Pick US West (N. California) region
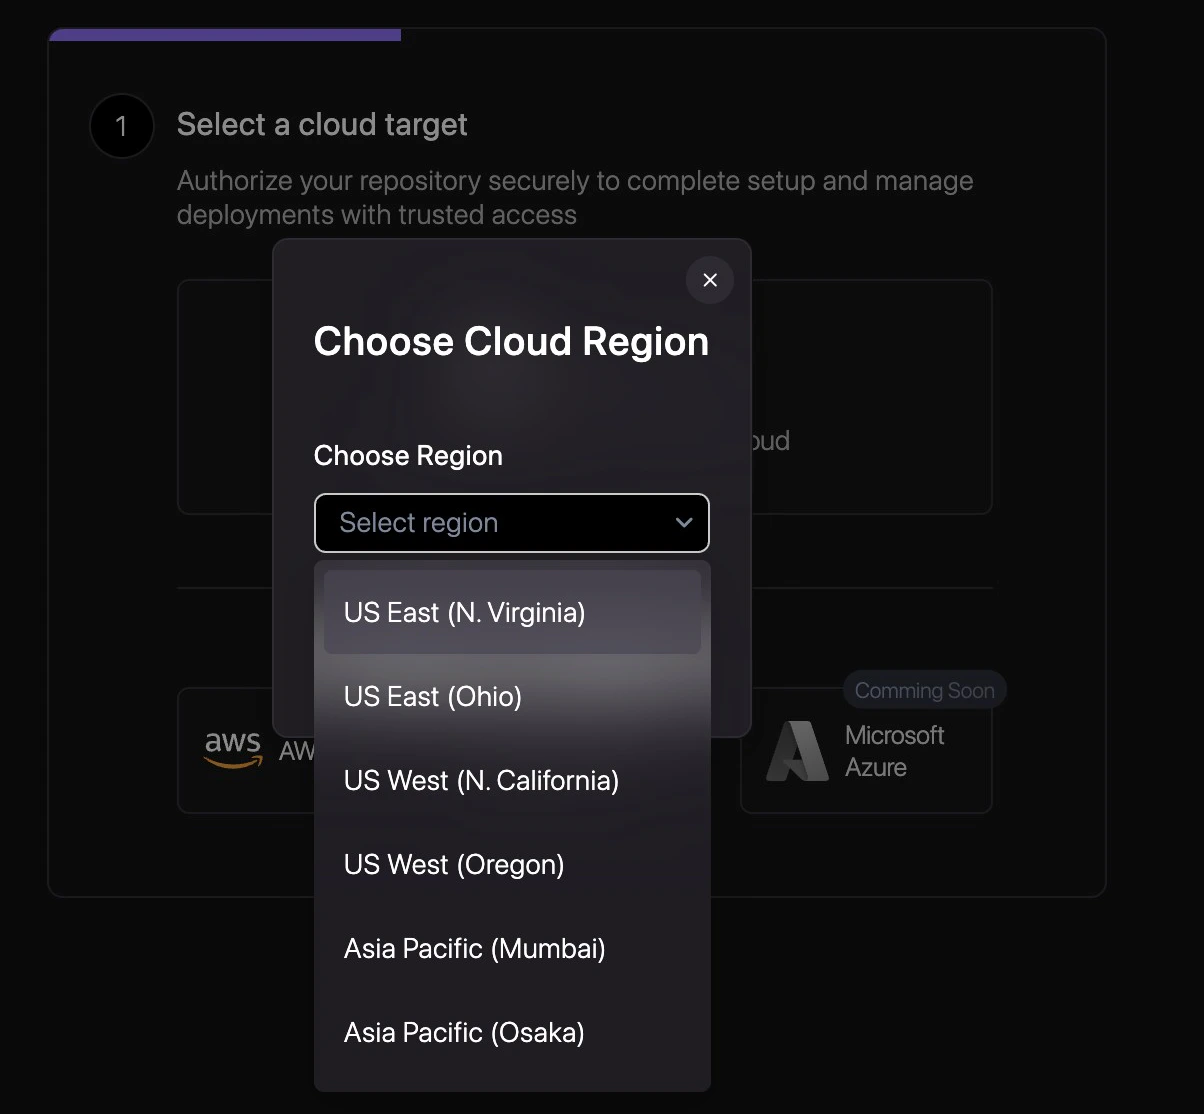Screen dimensions: 1204x1114 pos(512,780)
